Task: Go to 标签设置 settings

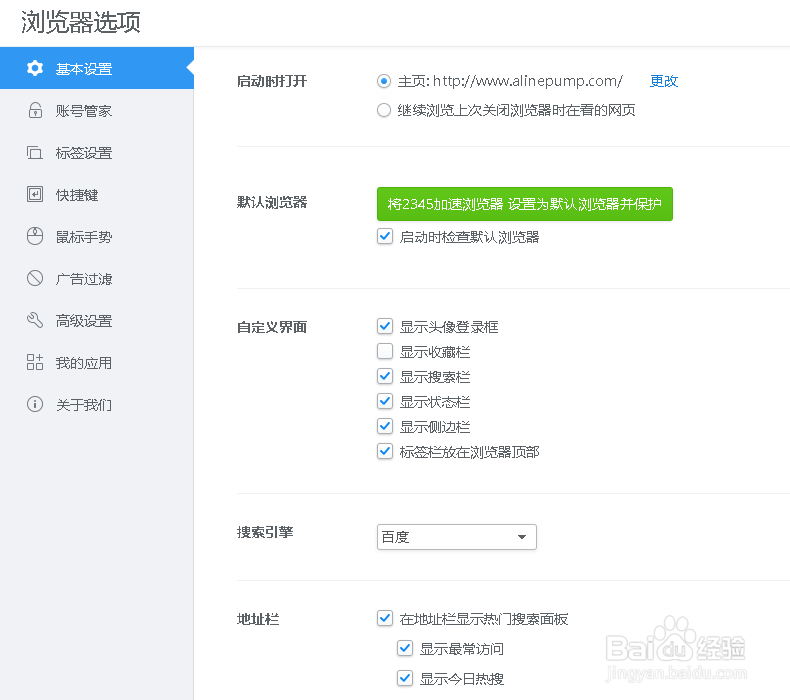Action: (97, 152)
